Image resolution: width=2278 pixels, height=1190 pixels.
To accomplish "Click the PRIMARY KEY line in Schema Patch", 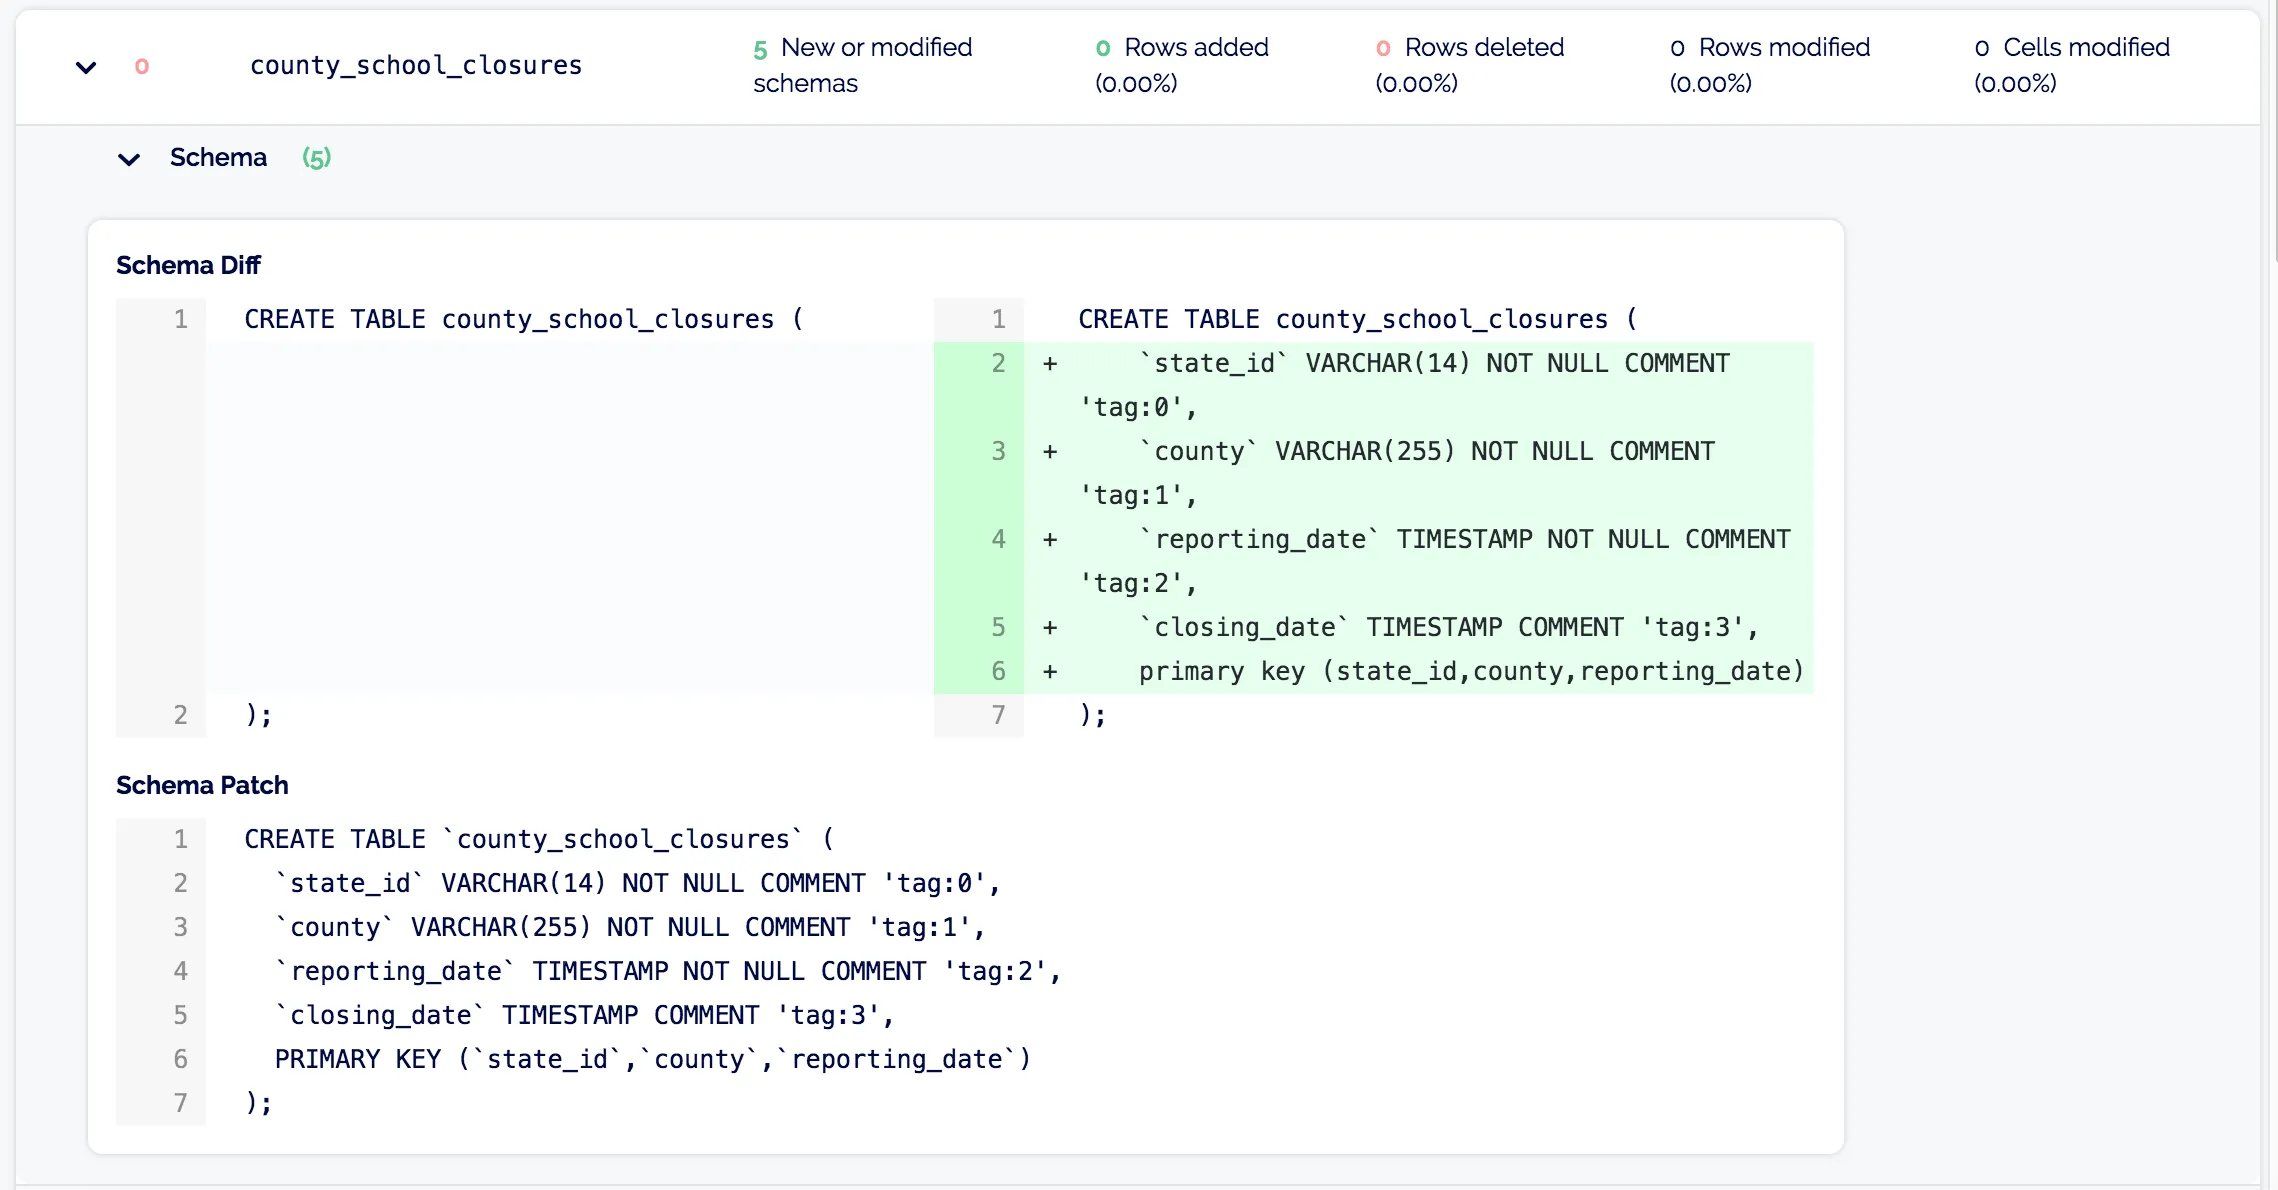I will [652, 1059].
